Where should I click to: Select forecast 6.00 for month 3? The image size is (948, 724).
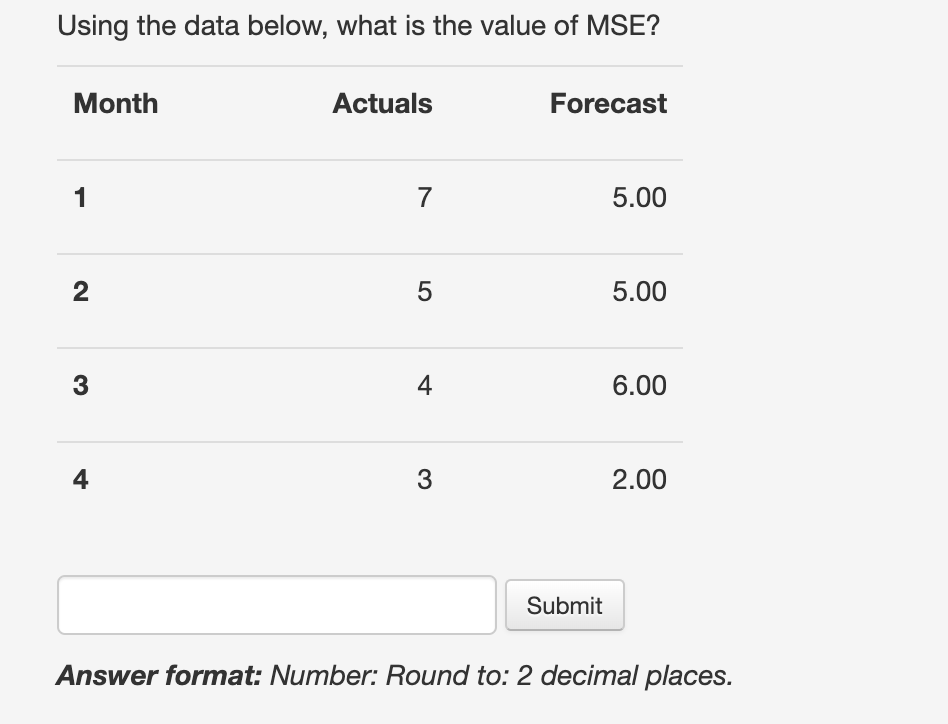click(x=641, y=385)
